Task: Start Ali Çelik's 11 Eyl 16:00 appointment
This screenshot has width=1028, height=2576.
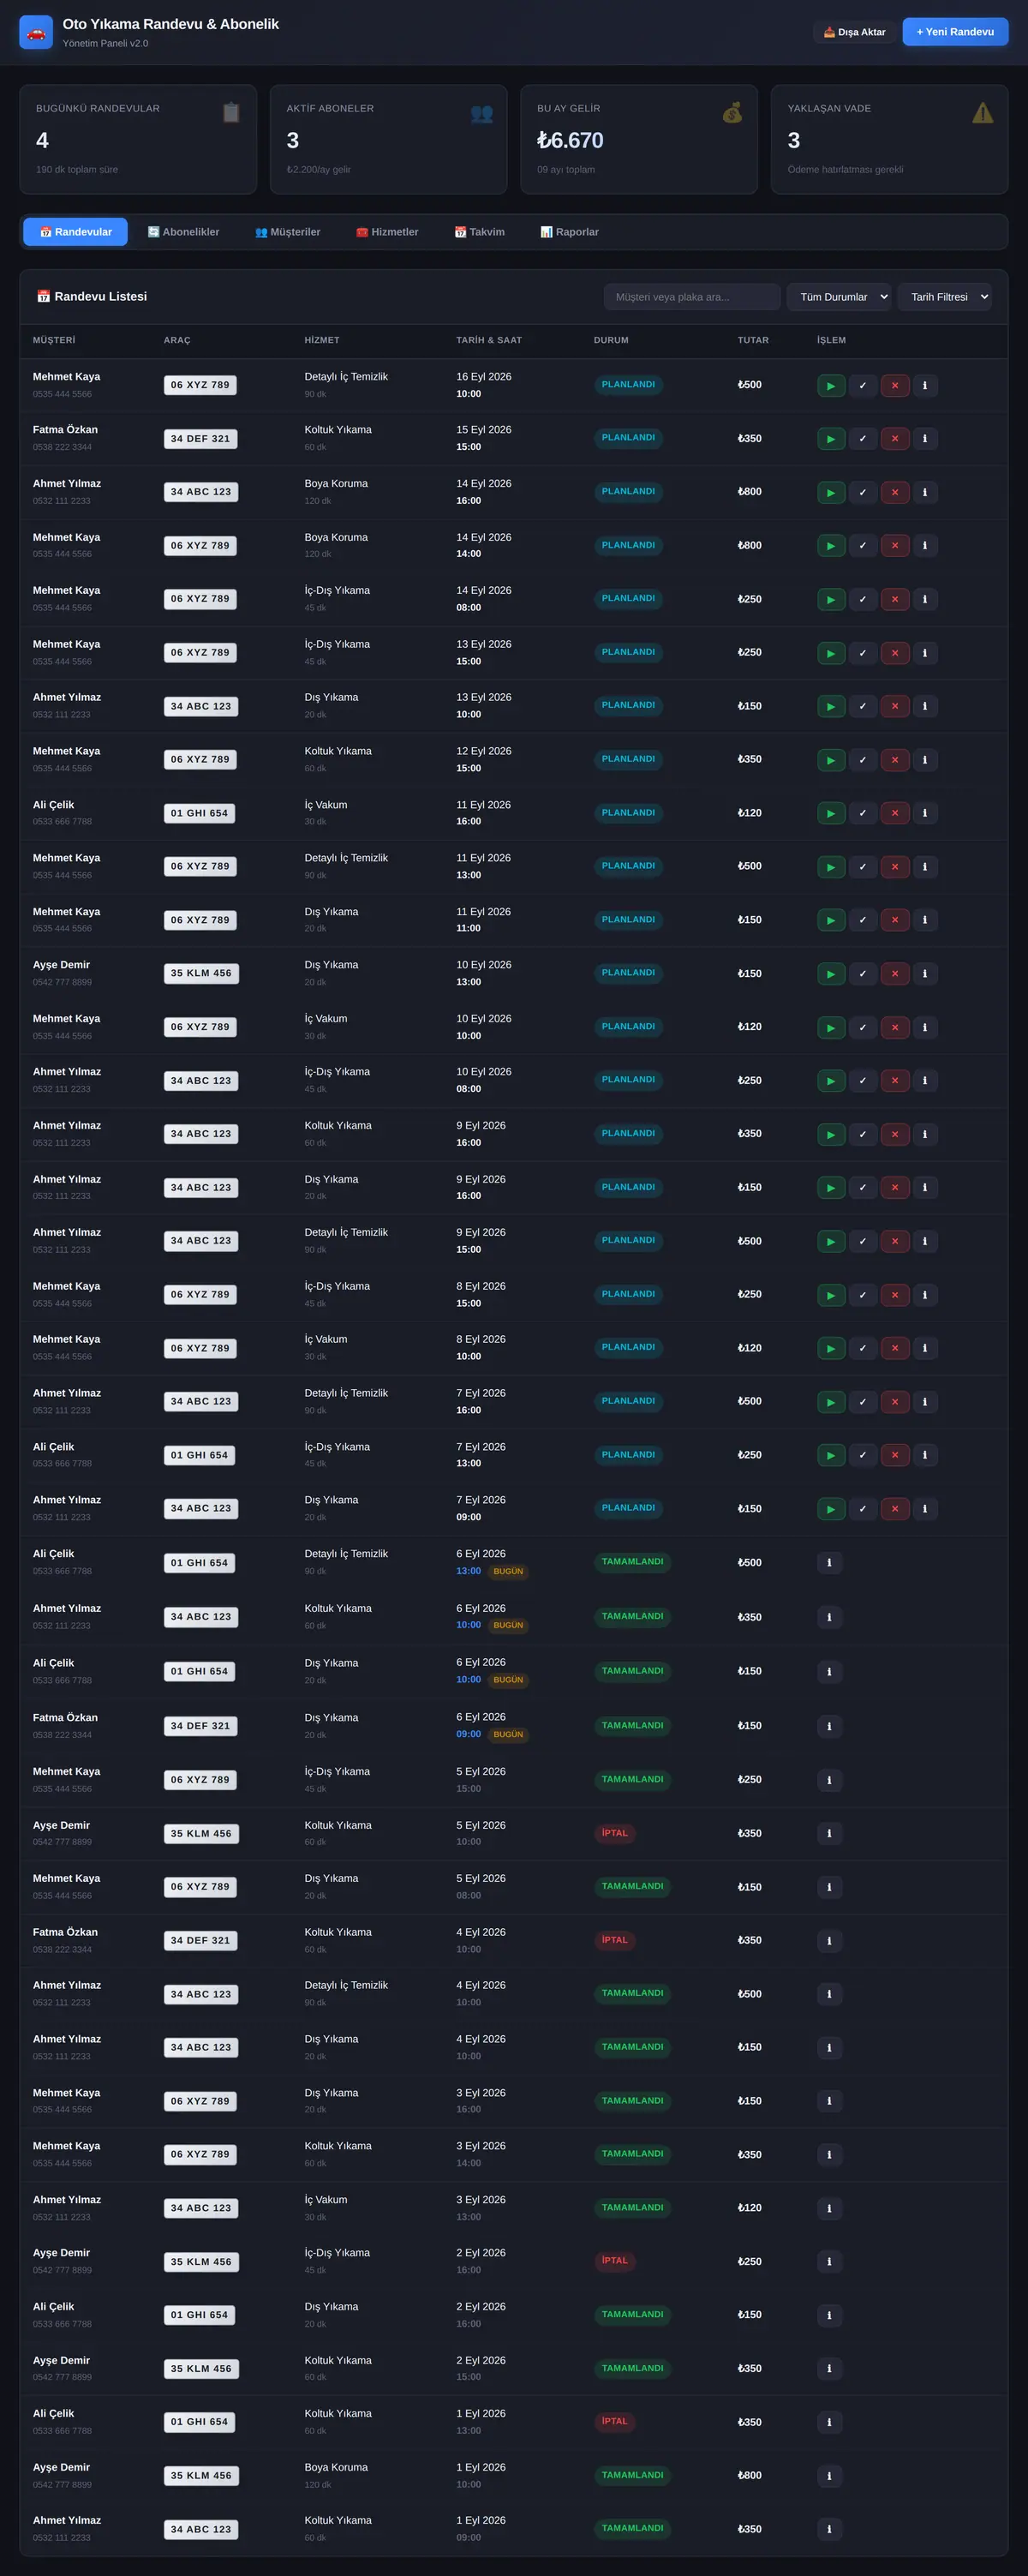Action: [831, 813]
